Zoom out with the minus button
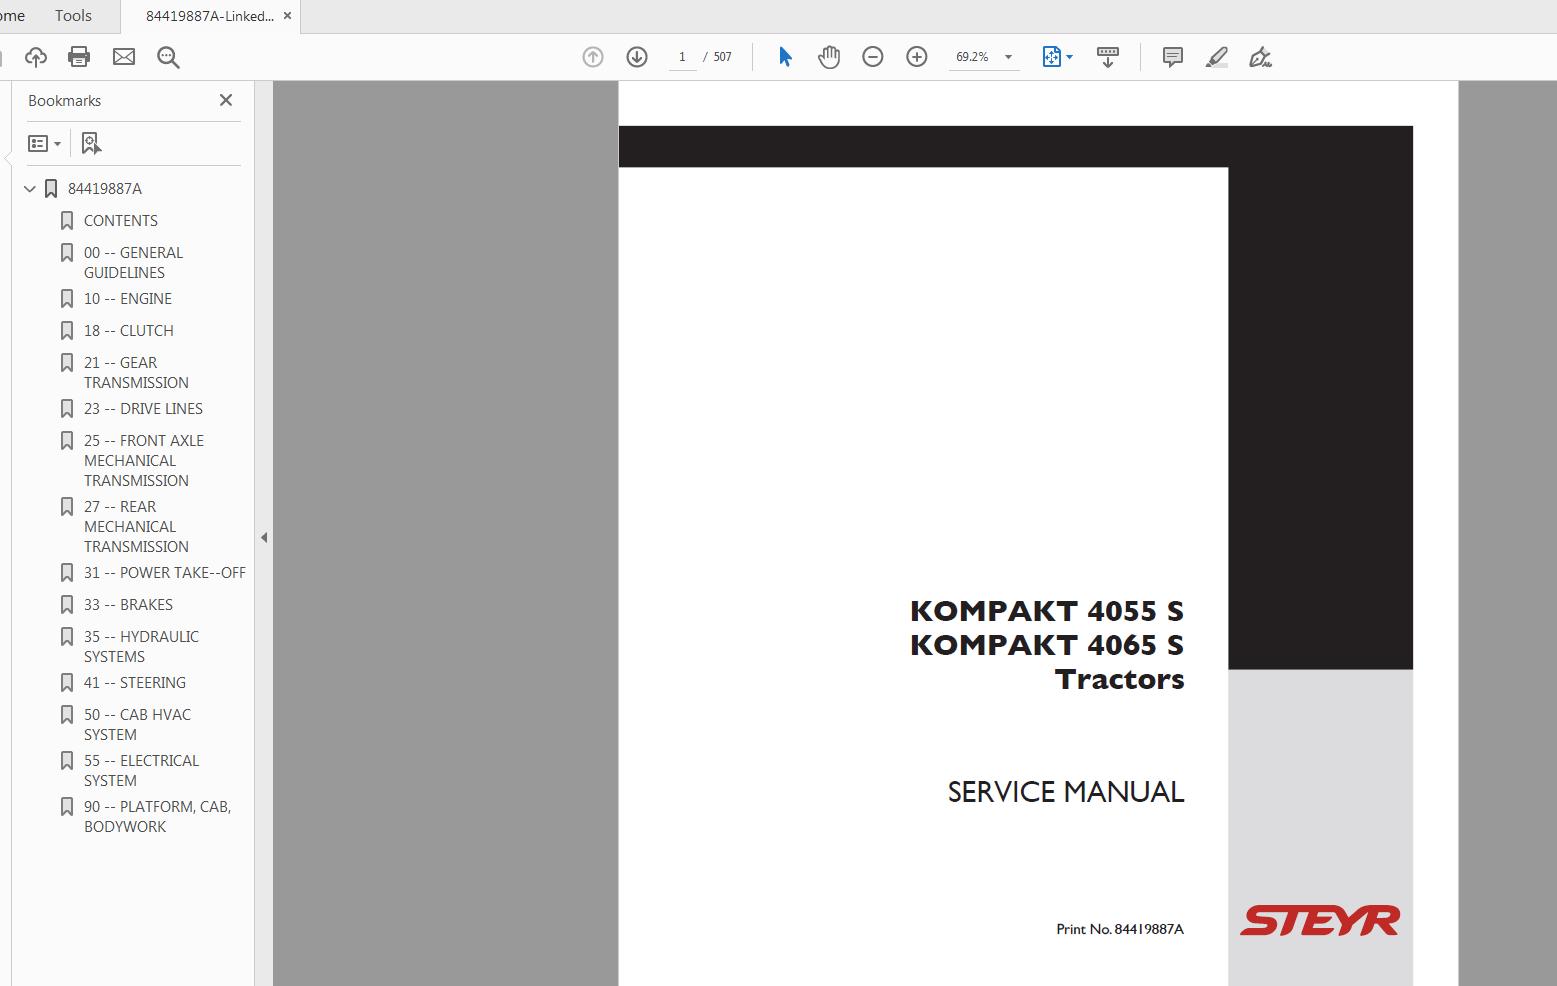Viewport: 1557px width, 986px height. coord(873,57)
